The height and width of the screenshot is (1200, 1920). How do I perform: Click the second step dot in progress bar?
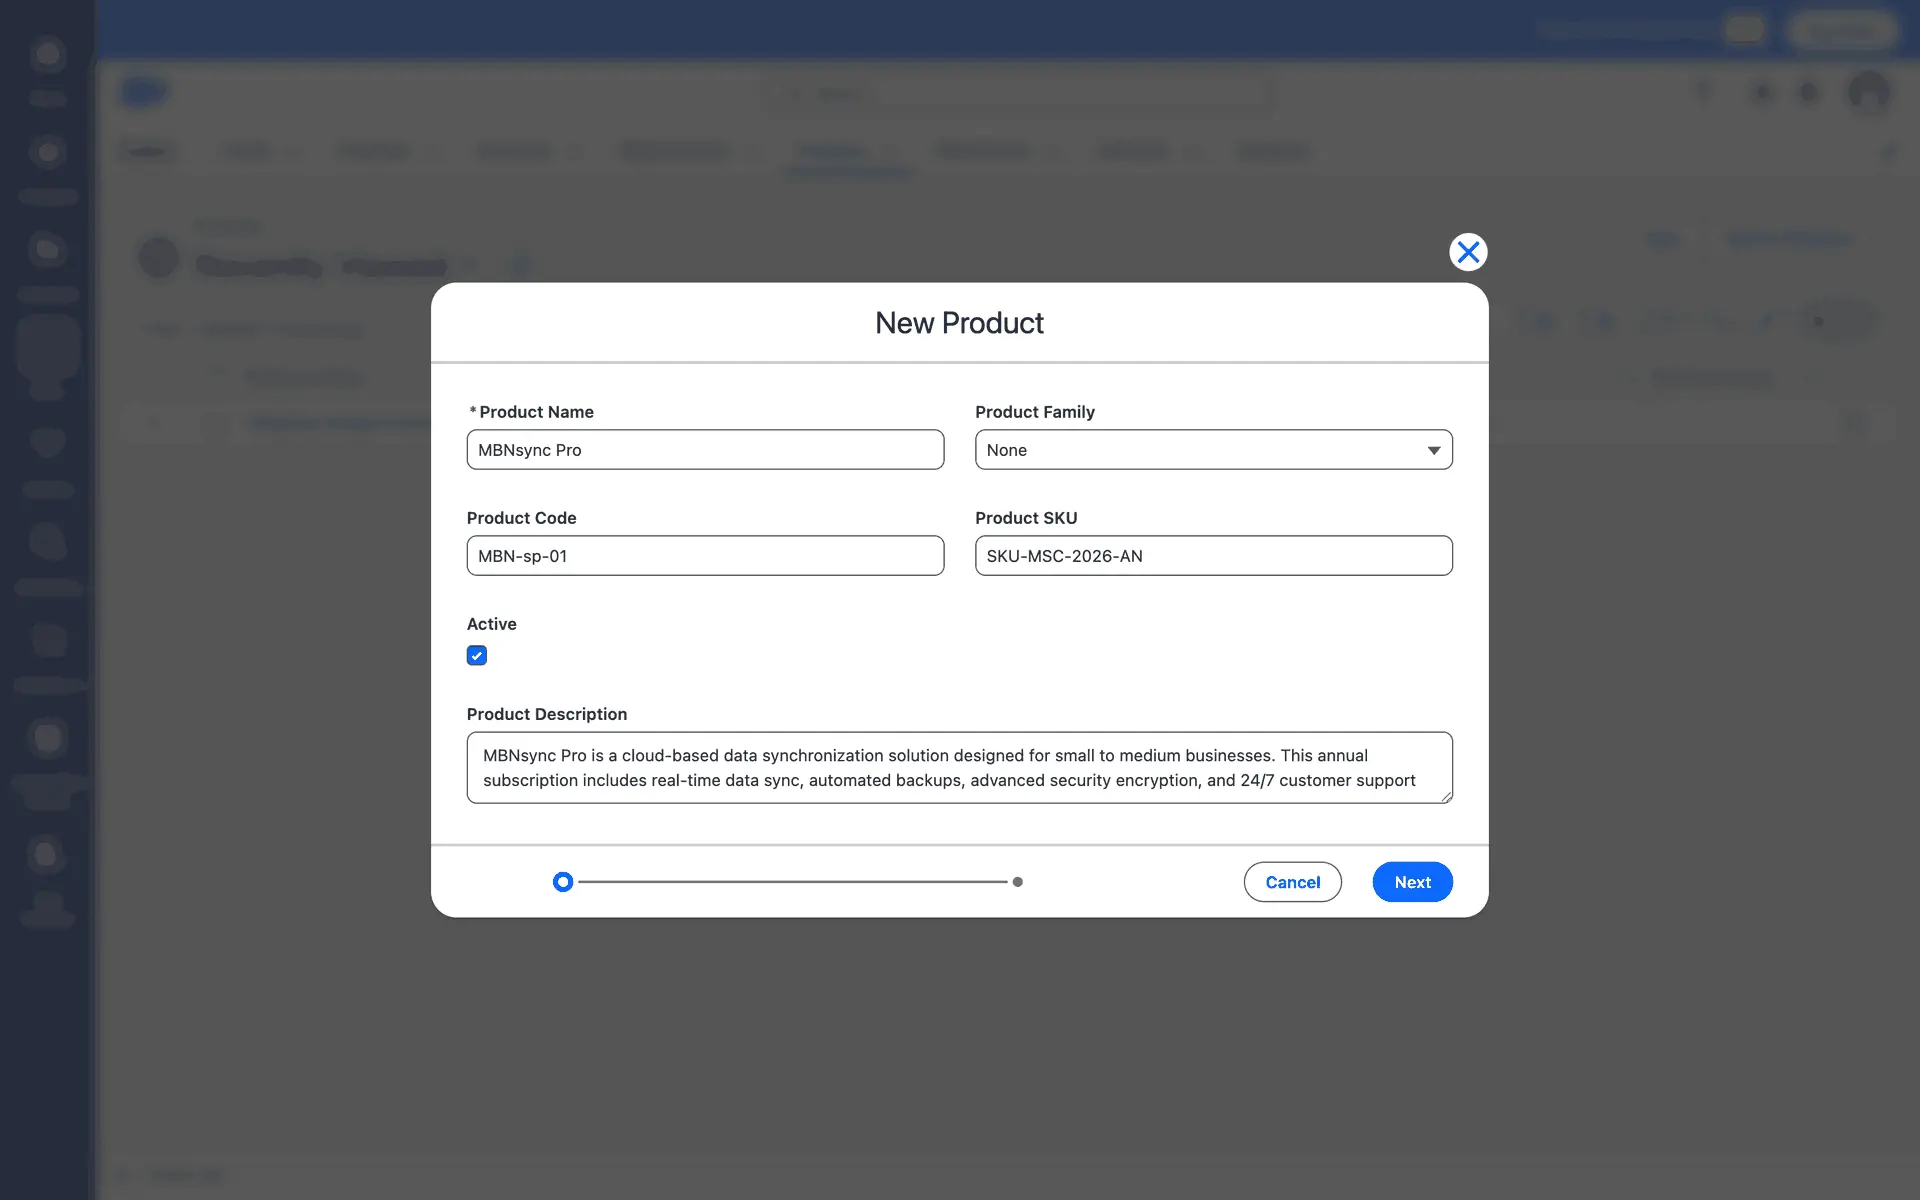point(1017,882)
